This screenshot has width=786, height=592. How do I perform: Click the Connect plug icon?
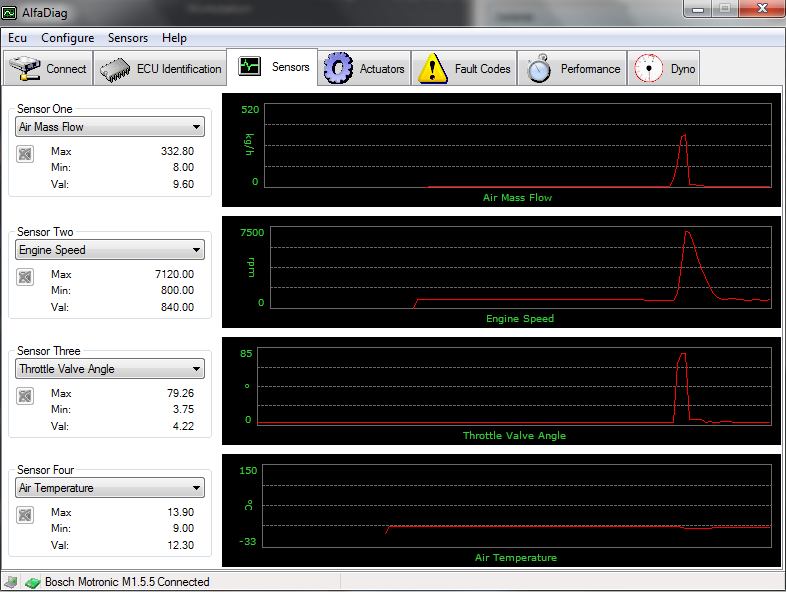pyautogui.click(x=25, y=69)
